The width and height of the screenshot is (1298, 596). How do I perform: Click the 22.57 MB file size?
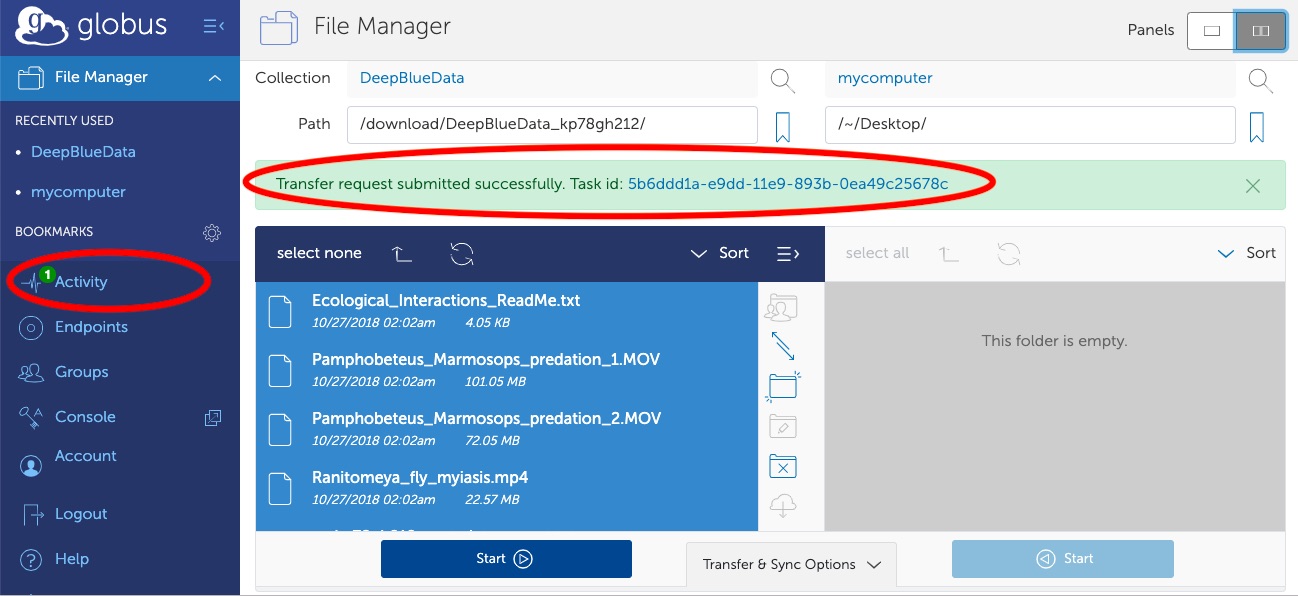coord(492,500)
